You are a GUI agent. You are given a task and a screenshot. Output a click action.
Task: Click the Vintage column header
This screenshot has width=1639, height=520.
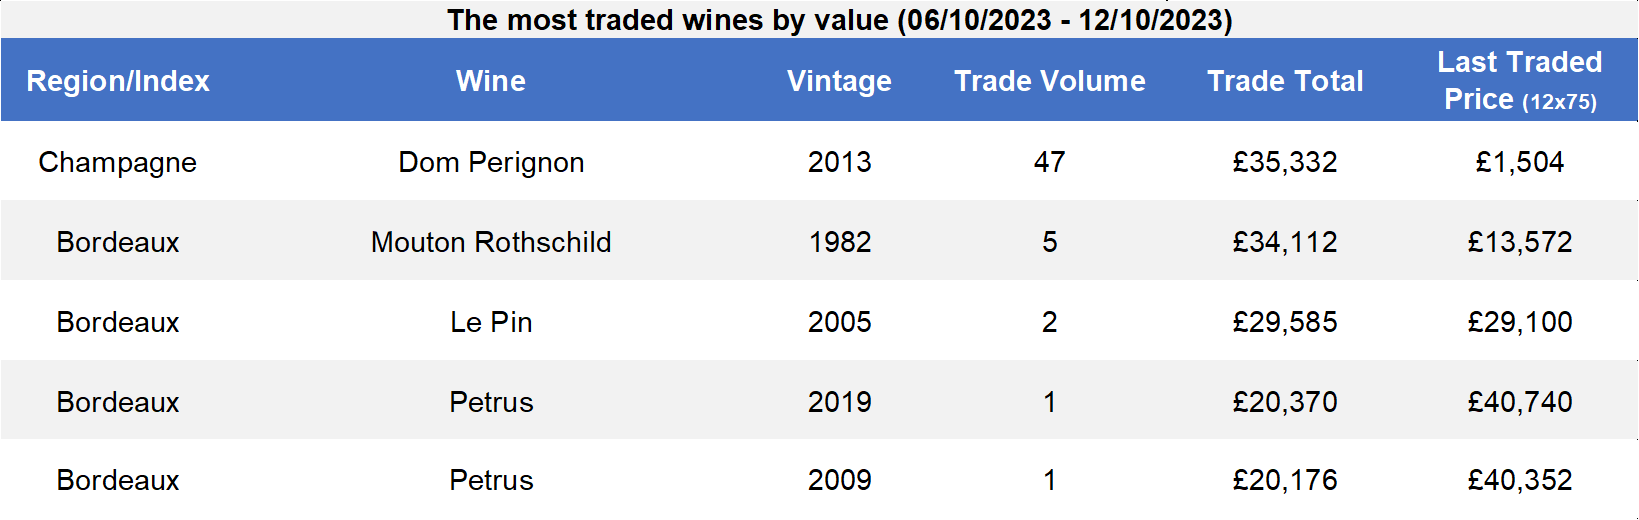(840, 81)
